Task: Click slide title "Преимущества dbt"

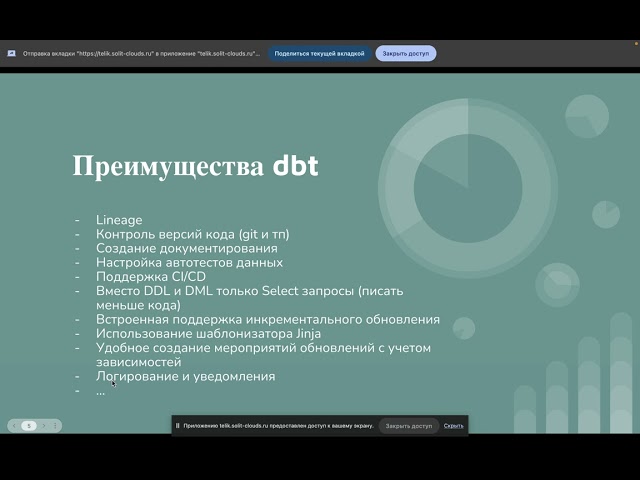Action: [195, 166]
